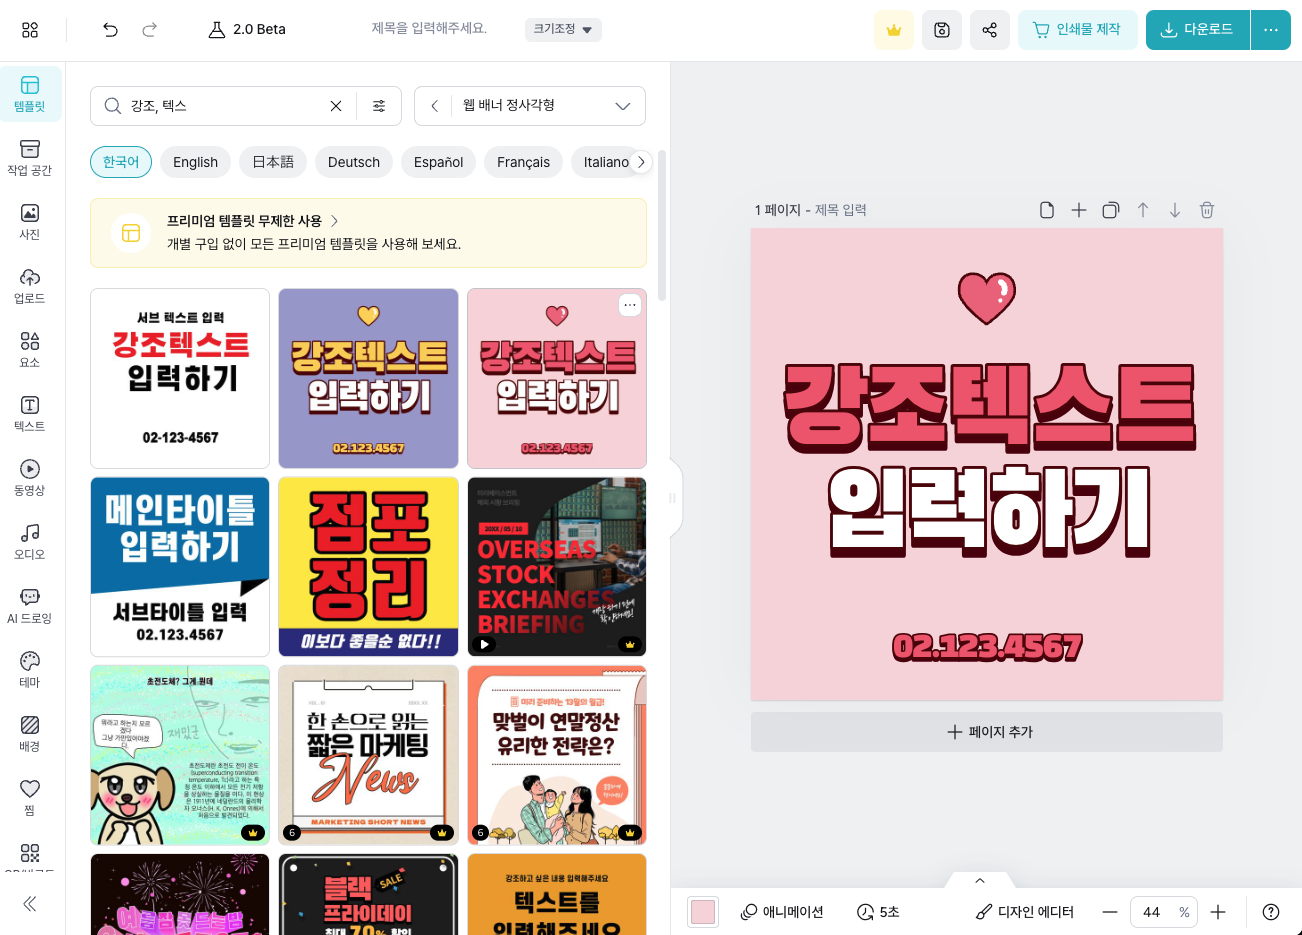Screen dimensions: 1302x935
Task: Click the title input field
Action: [x=429, y=29]
